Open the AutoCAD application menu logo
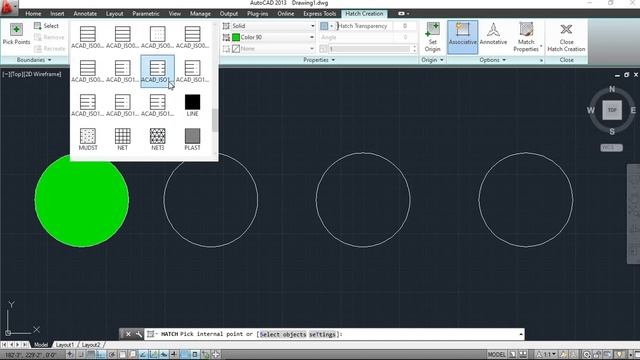640x360 pixels. click(8, 7)
